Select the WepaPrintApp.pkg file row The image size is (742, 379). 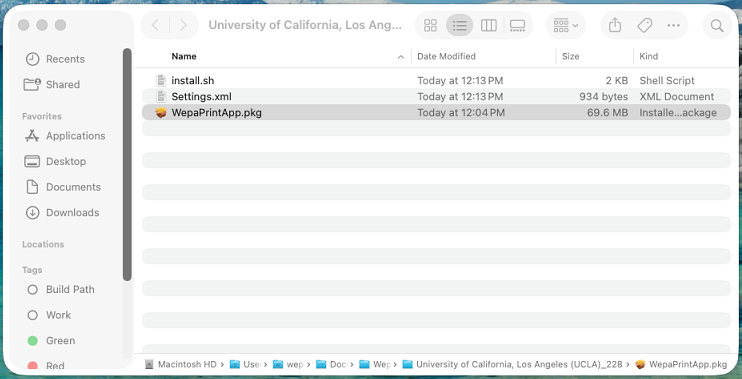click(x=436, y=113)
